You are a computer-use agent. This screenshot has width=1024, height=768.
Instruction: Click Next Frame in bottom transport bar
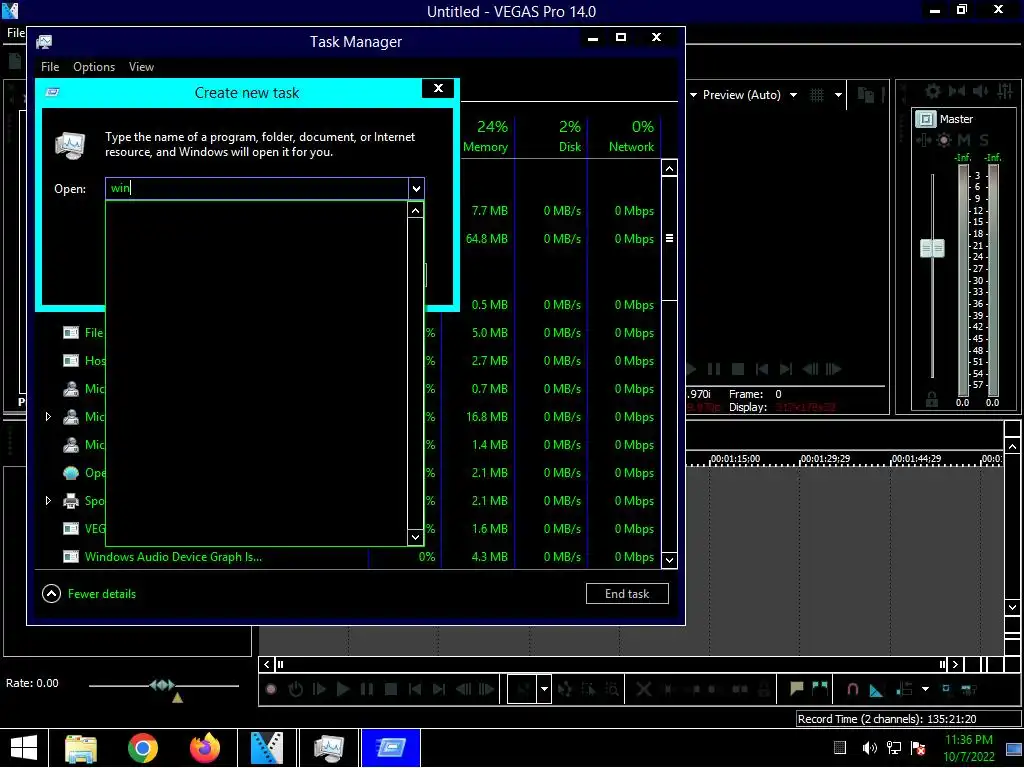coord(487,689)
